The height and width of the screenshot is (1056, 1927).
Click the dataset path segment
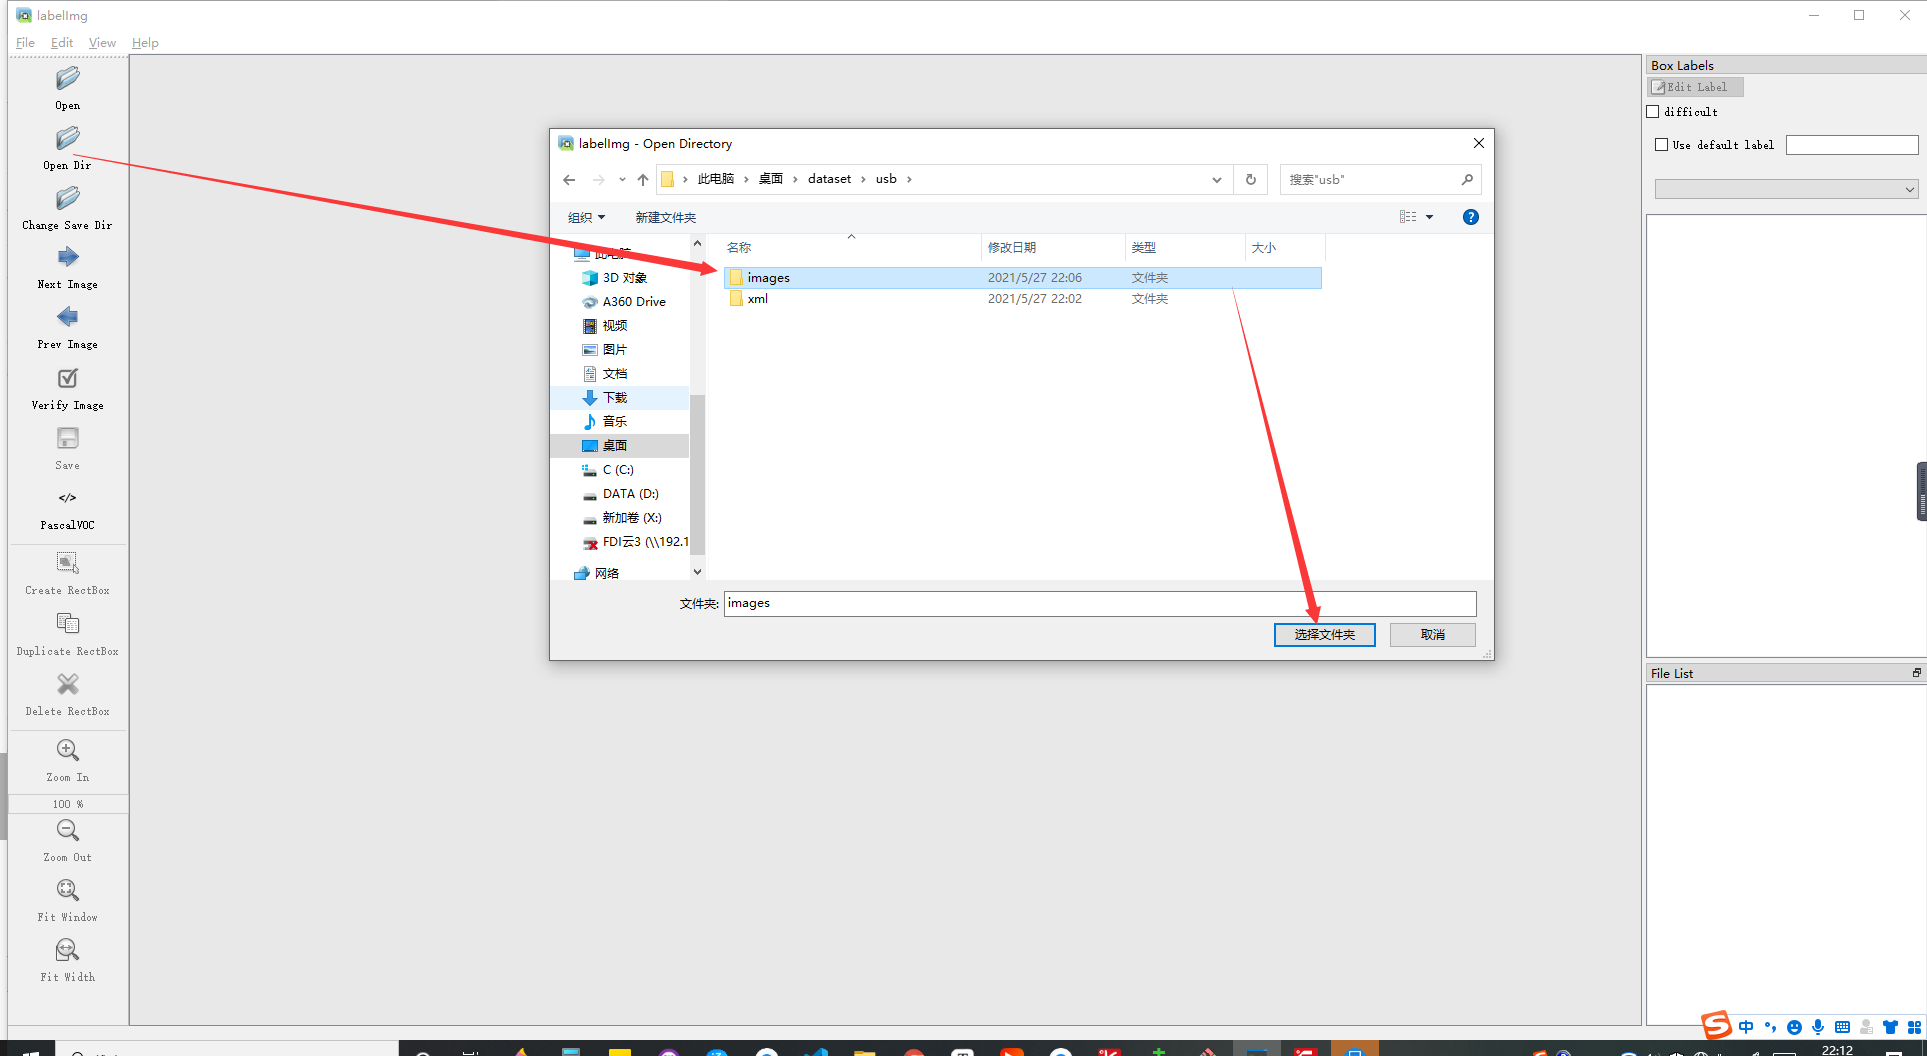click(x=829, y=180)
